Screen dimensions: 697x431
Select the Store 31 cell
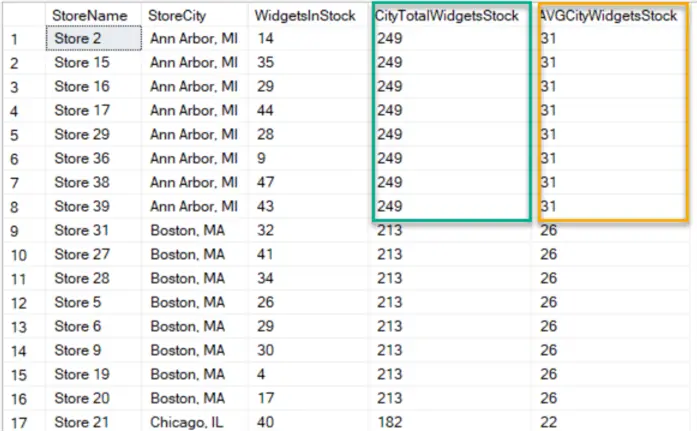(x=93, y=230)
